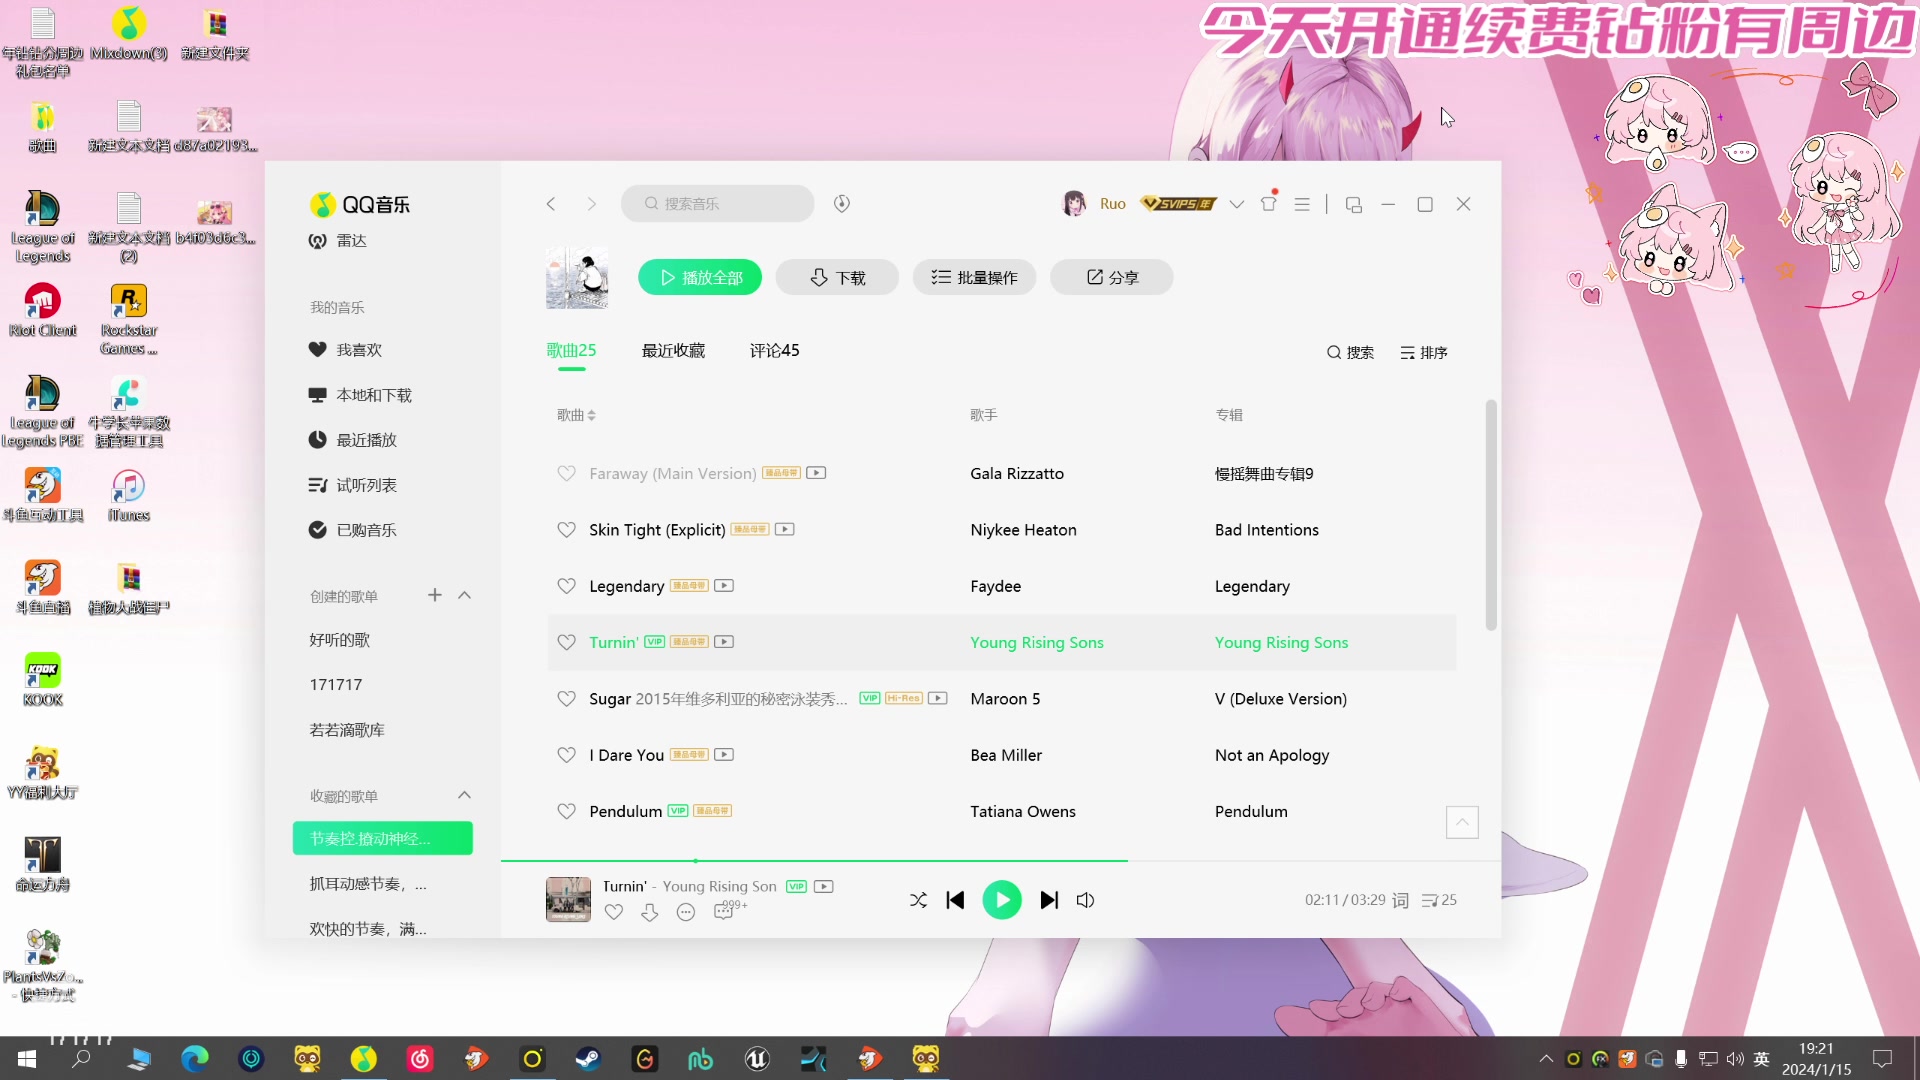Click the shuffle playback mode icon
The width and height of the screenshot is (1920, 1080).
pyautogui.click(x=917, y=900)
